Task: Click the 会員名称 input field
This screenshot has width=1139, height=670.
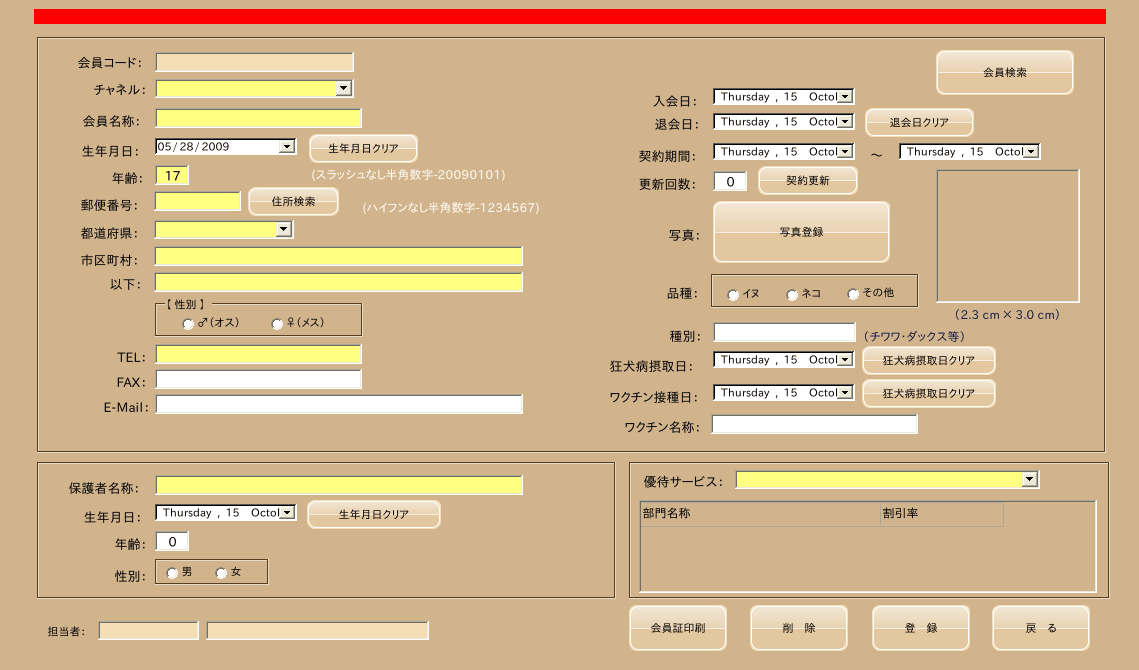Action: point(259,118)
